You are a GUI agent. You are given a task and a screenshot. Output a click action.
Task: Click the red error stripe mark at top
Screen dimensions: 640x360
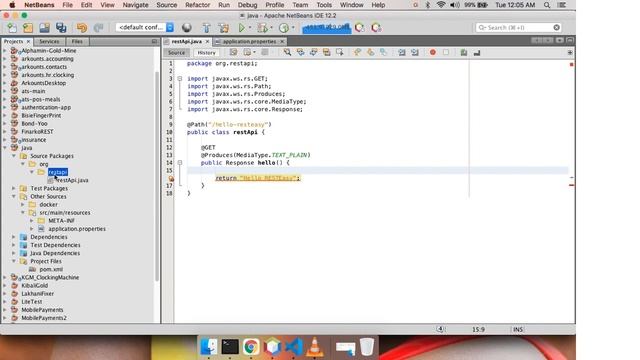[x=571, y=64]
